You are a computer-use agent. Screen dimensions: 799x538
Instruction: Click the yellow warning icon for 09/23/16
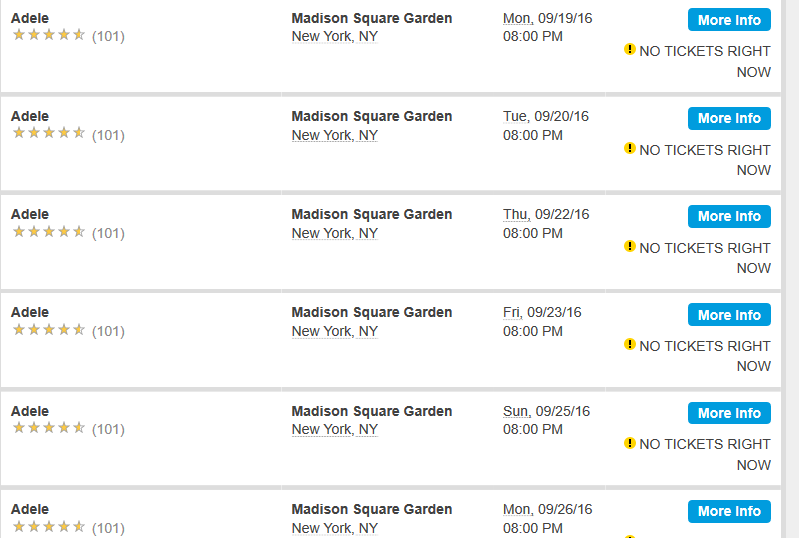tap(630, 344)
